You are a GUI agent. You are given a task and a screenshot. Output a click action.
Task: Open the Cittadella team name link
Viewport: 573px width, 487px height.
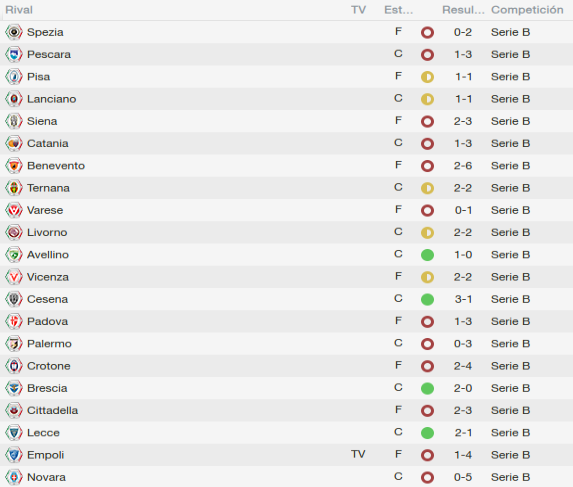click(53, 411)
